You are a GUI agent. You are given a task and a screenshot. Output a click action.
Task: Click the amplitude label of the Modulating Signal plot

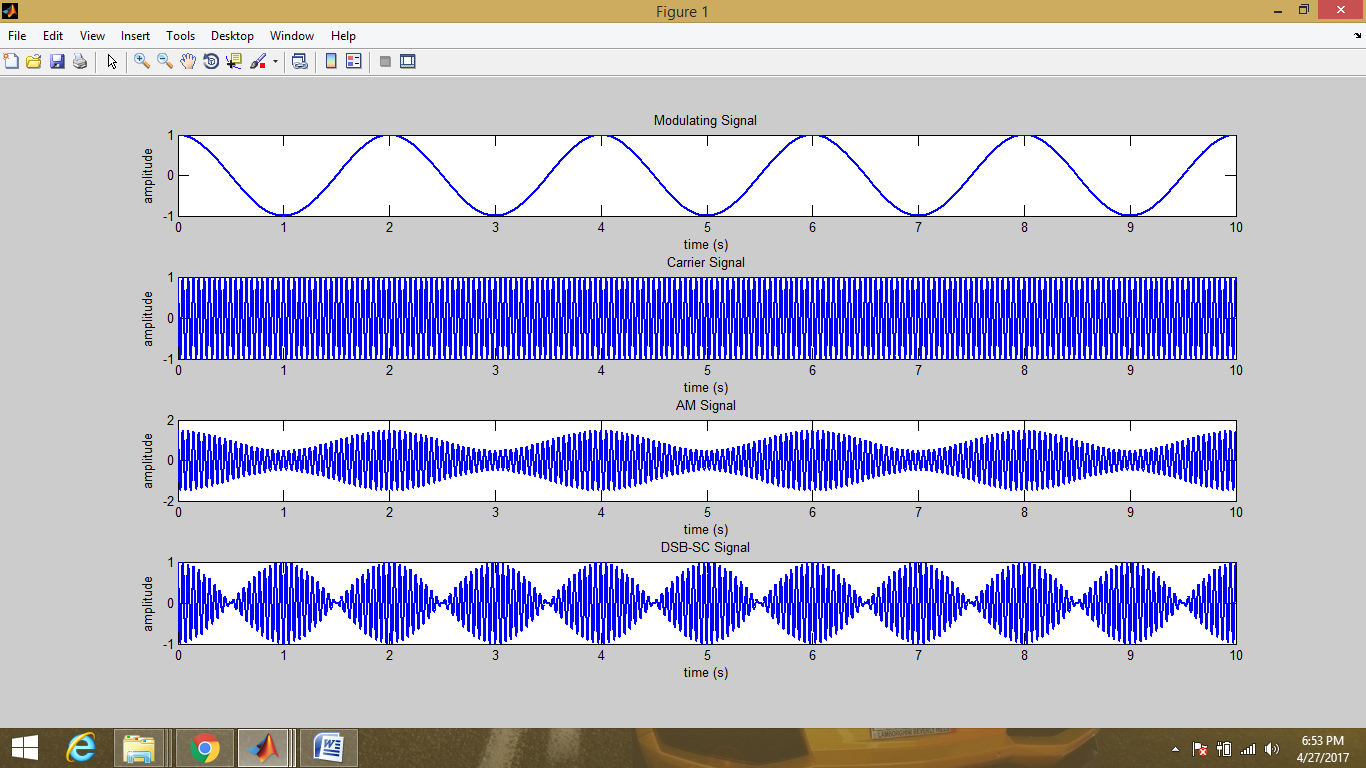point(149,176)
